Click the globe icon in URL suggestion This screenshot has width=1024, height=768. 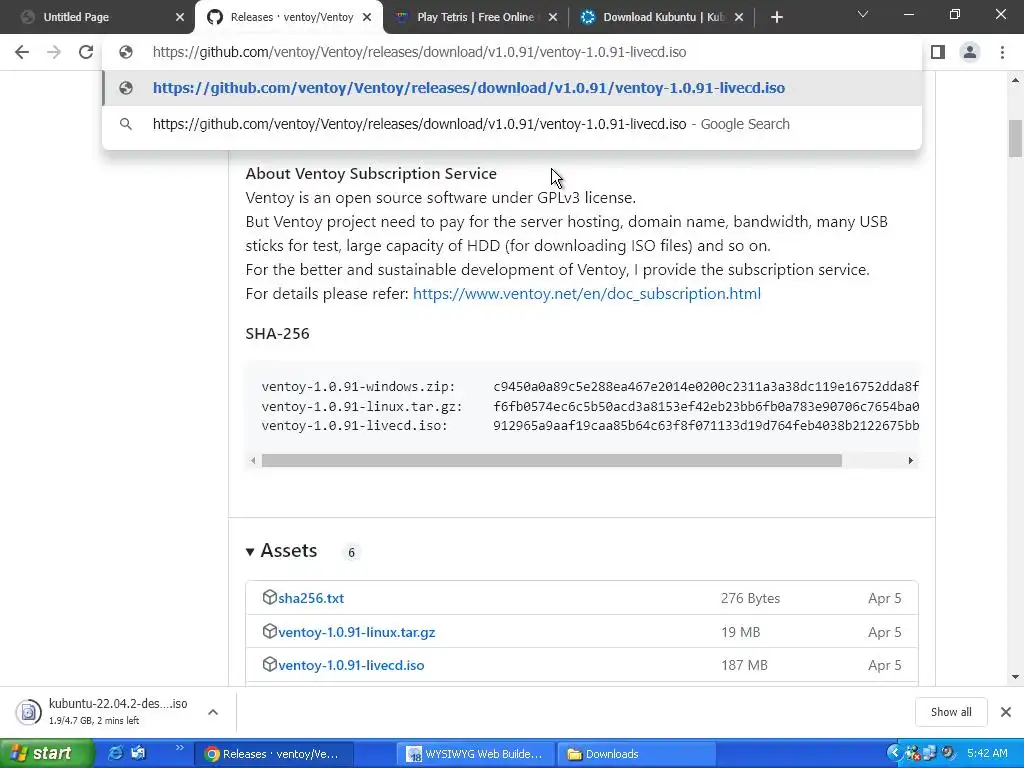coord(126,88)
